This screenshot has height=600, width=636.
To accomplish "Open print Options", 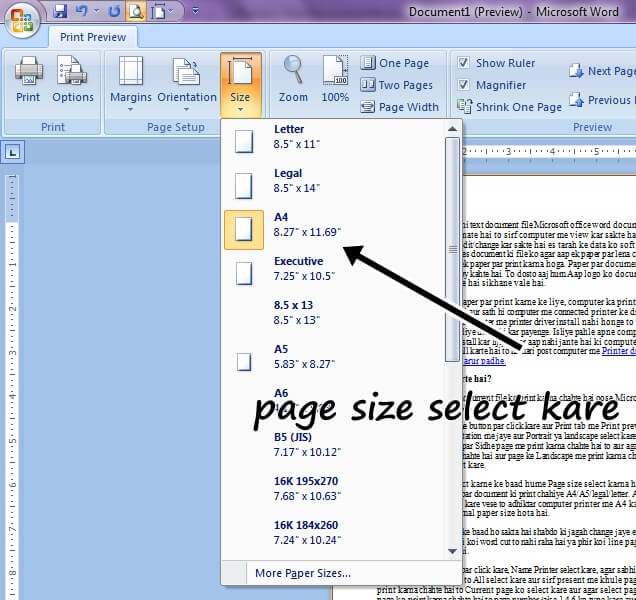I will point(73,79).
